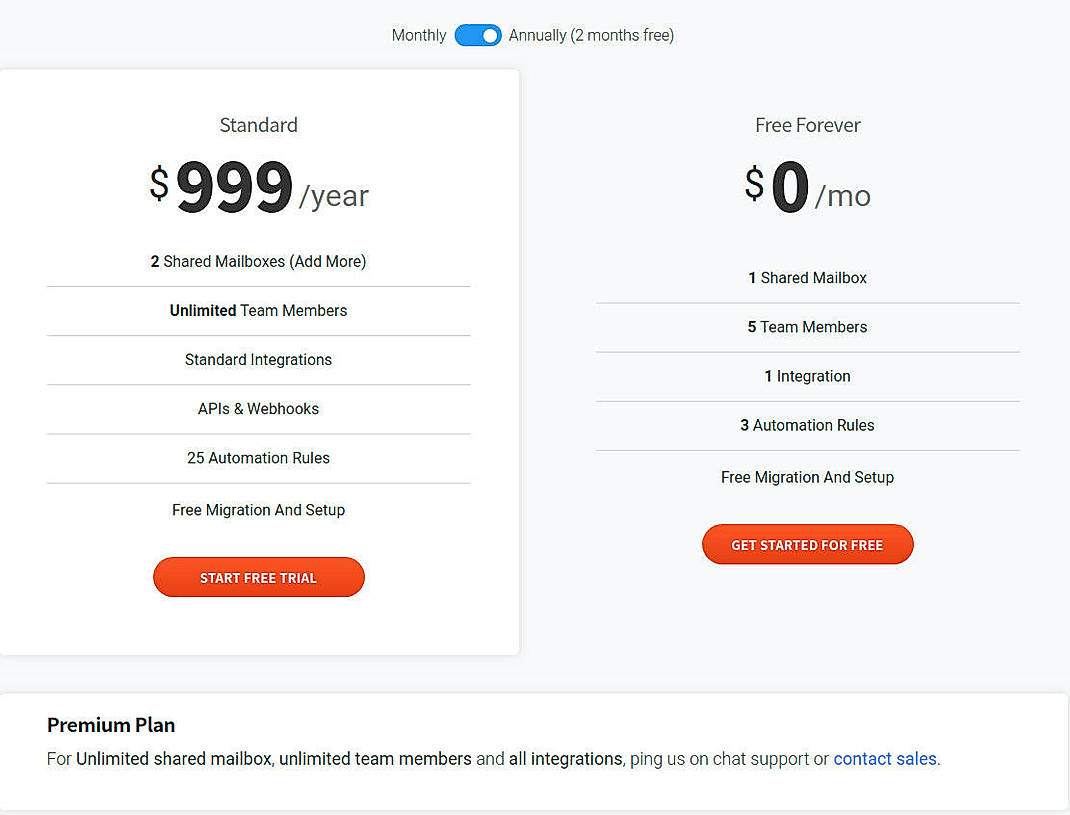Select Unlimited Team Members feature row

[258, 310]
